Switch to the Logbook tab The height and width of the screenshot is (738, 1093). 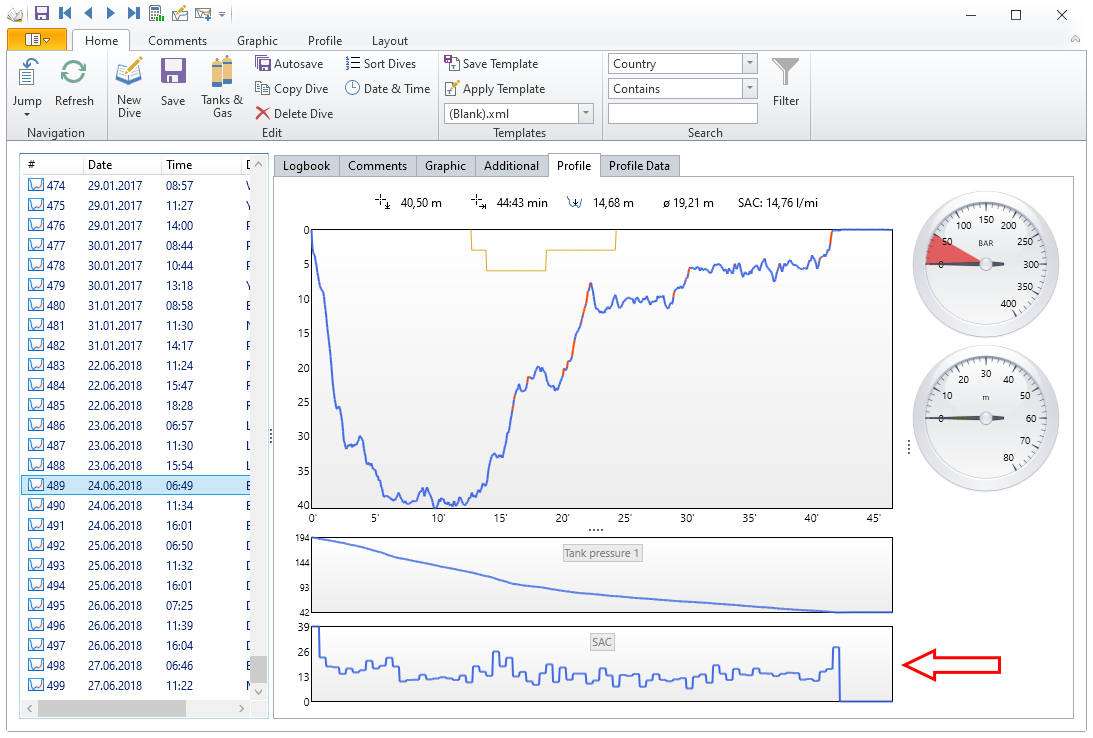pos(306,166)
